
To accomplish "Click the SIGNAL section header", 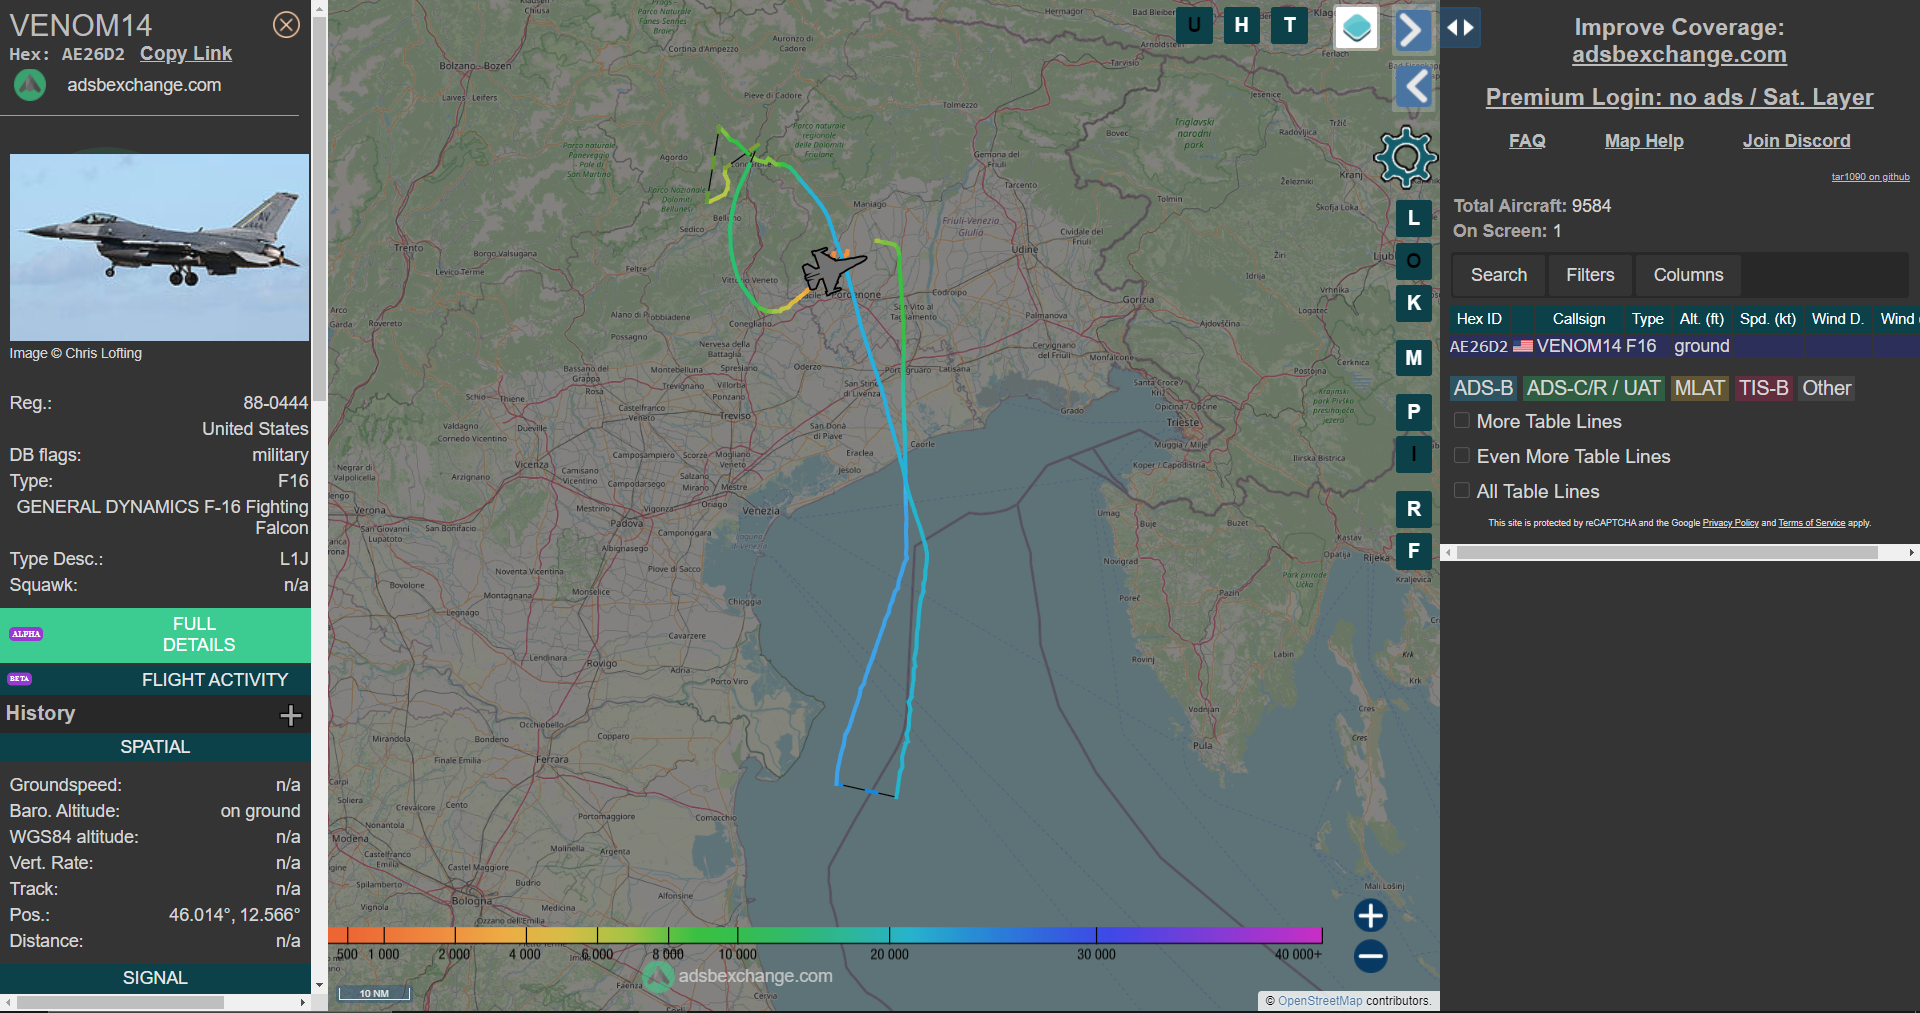I will tap(156, 978).
